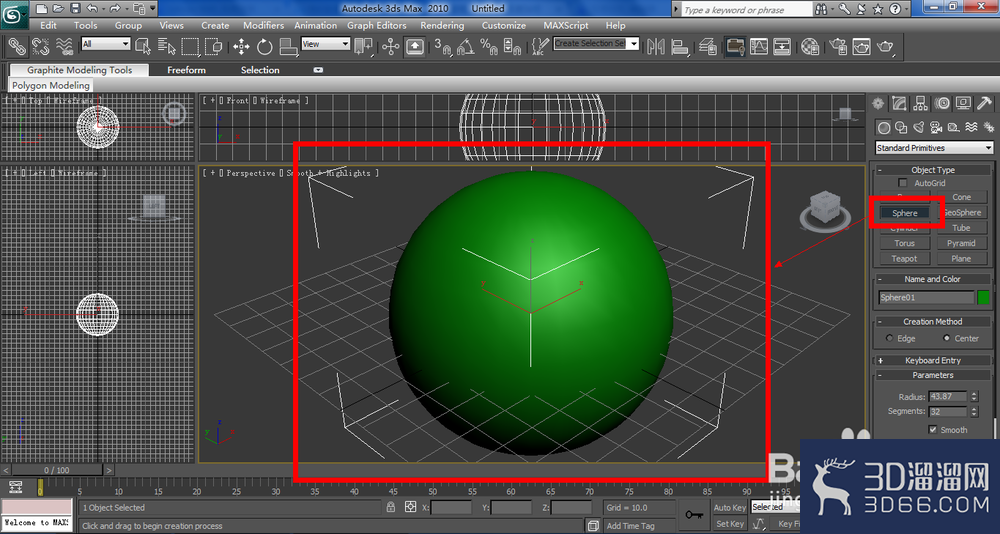1000x534 pixels.
Task: Activate the Select Object tool
Action: click(142, 46)
